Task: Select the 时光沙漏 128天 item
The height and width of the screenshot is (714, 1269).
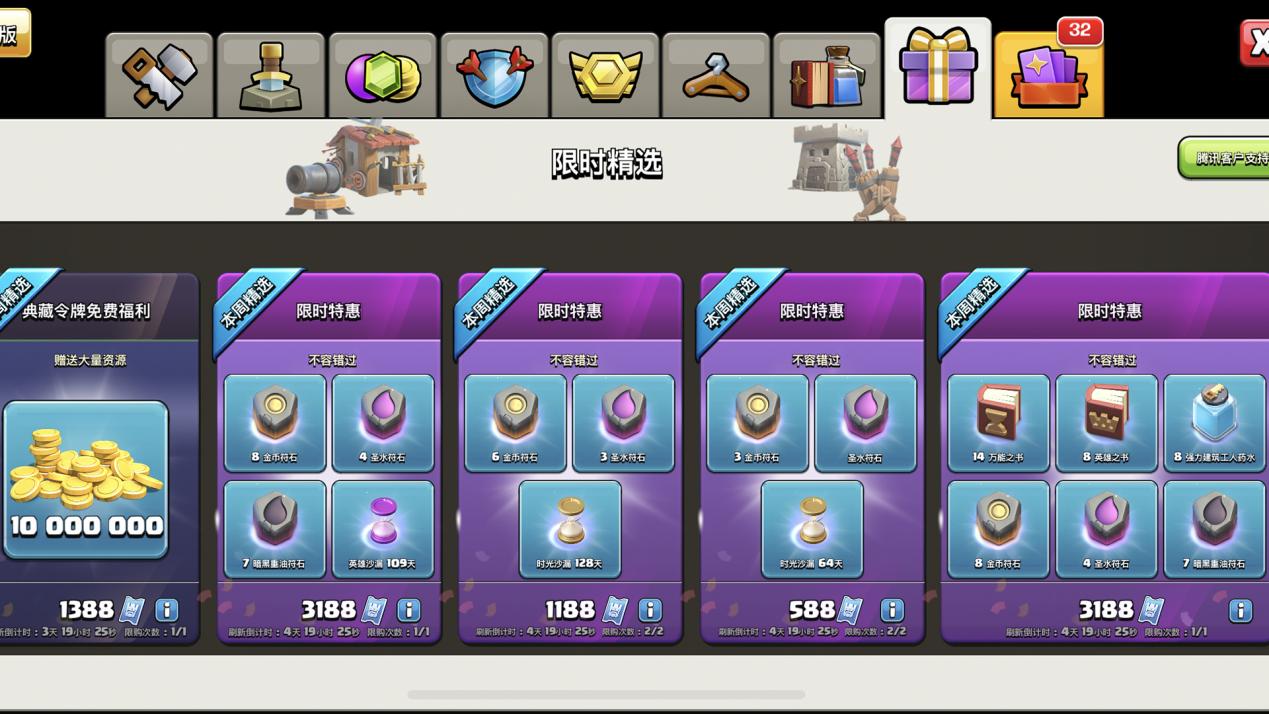Action: pyautogui.click(x=570, y=529)
